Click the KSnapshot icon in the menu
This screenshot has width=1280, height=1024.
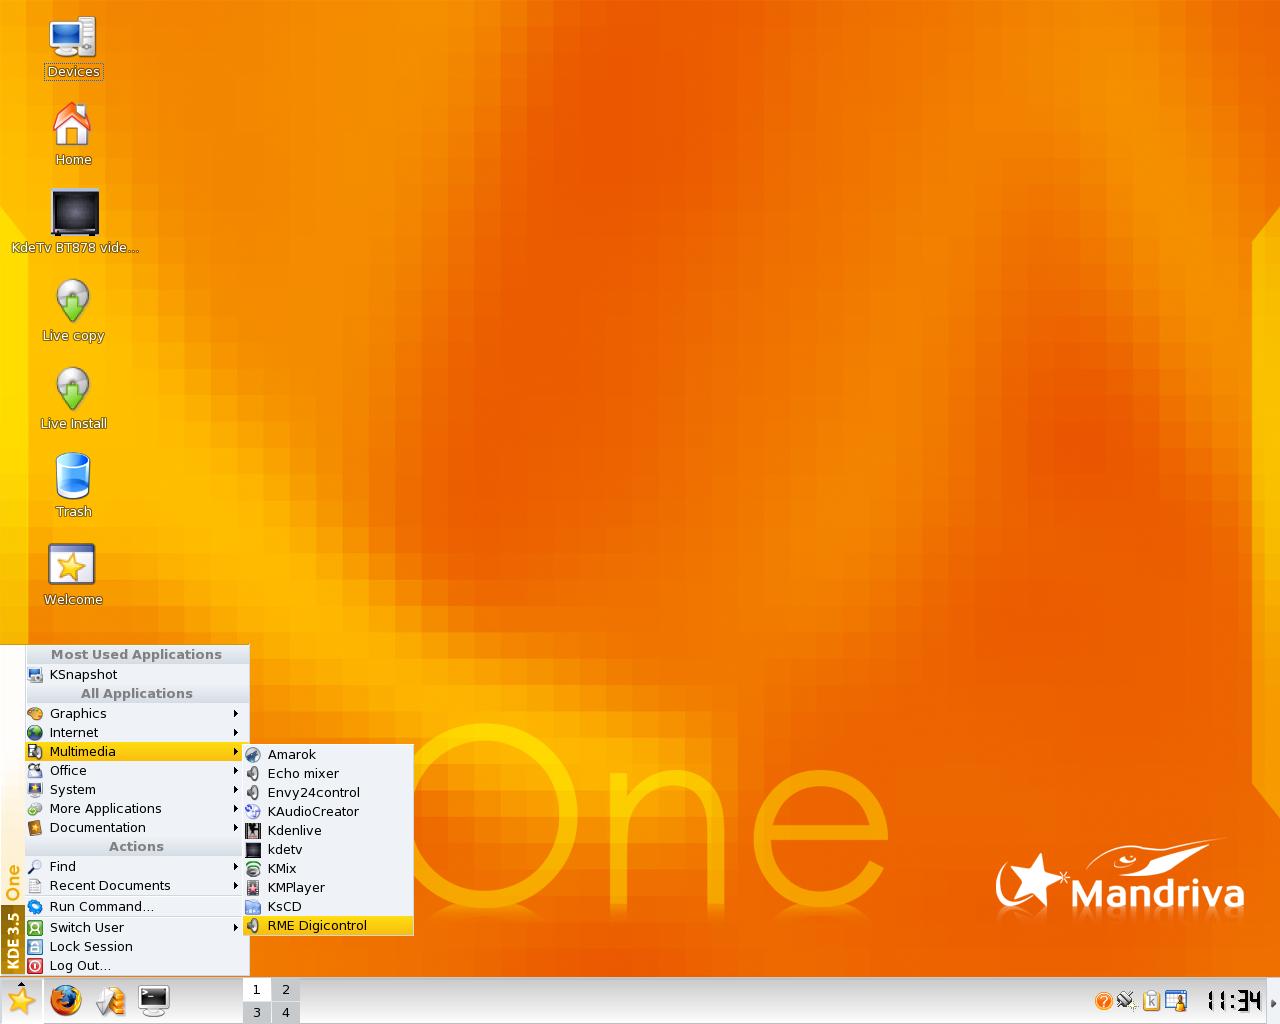35,675
